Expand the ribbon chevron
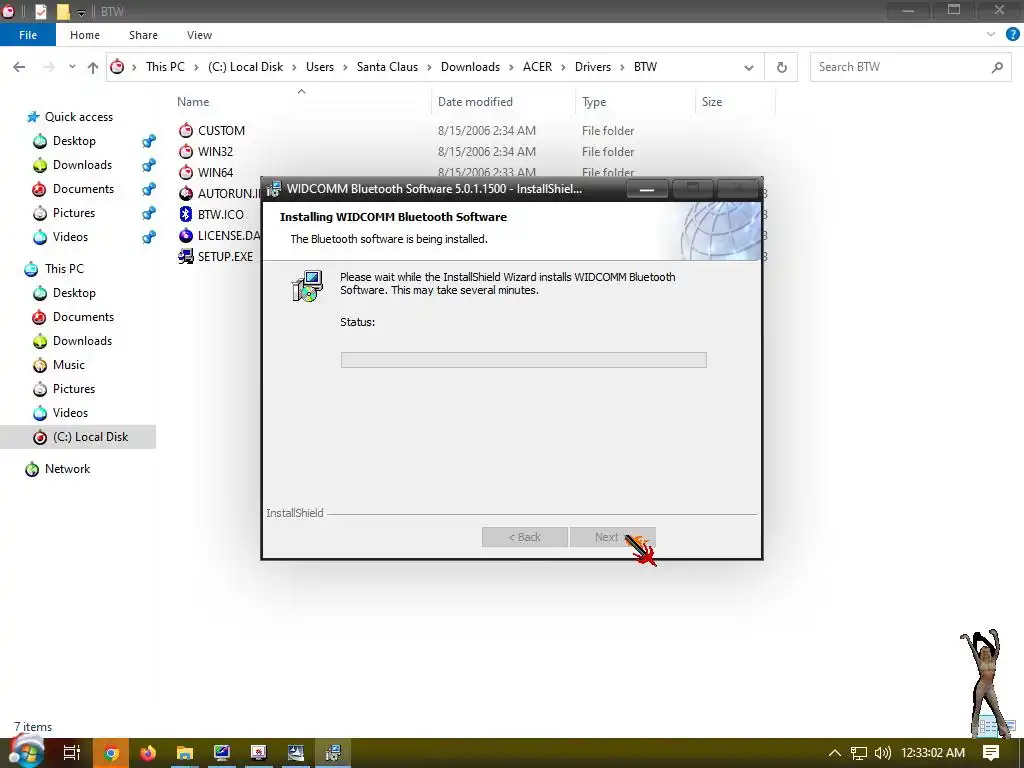The width and height of the screenshot is (1024, 768). coord(991,35)
